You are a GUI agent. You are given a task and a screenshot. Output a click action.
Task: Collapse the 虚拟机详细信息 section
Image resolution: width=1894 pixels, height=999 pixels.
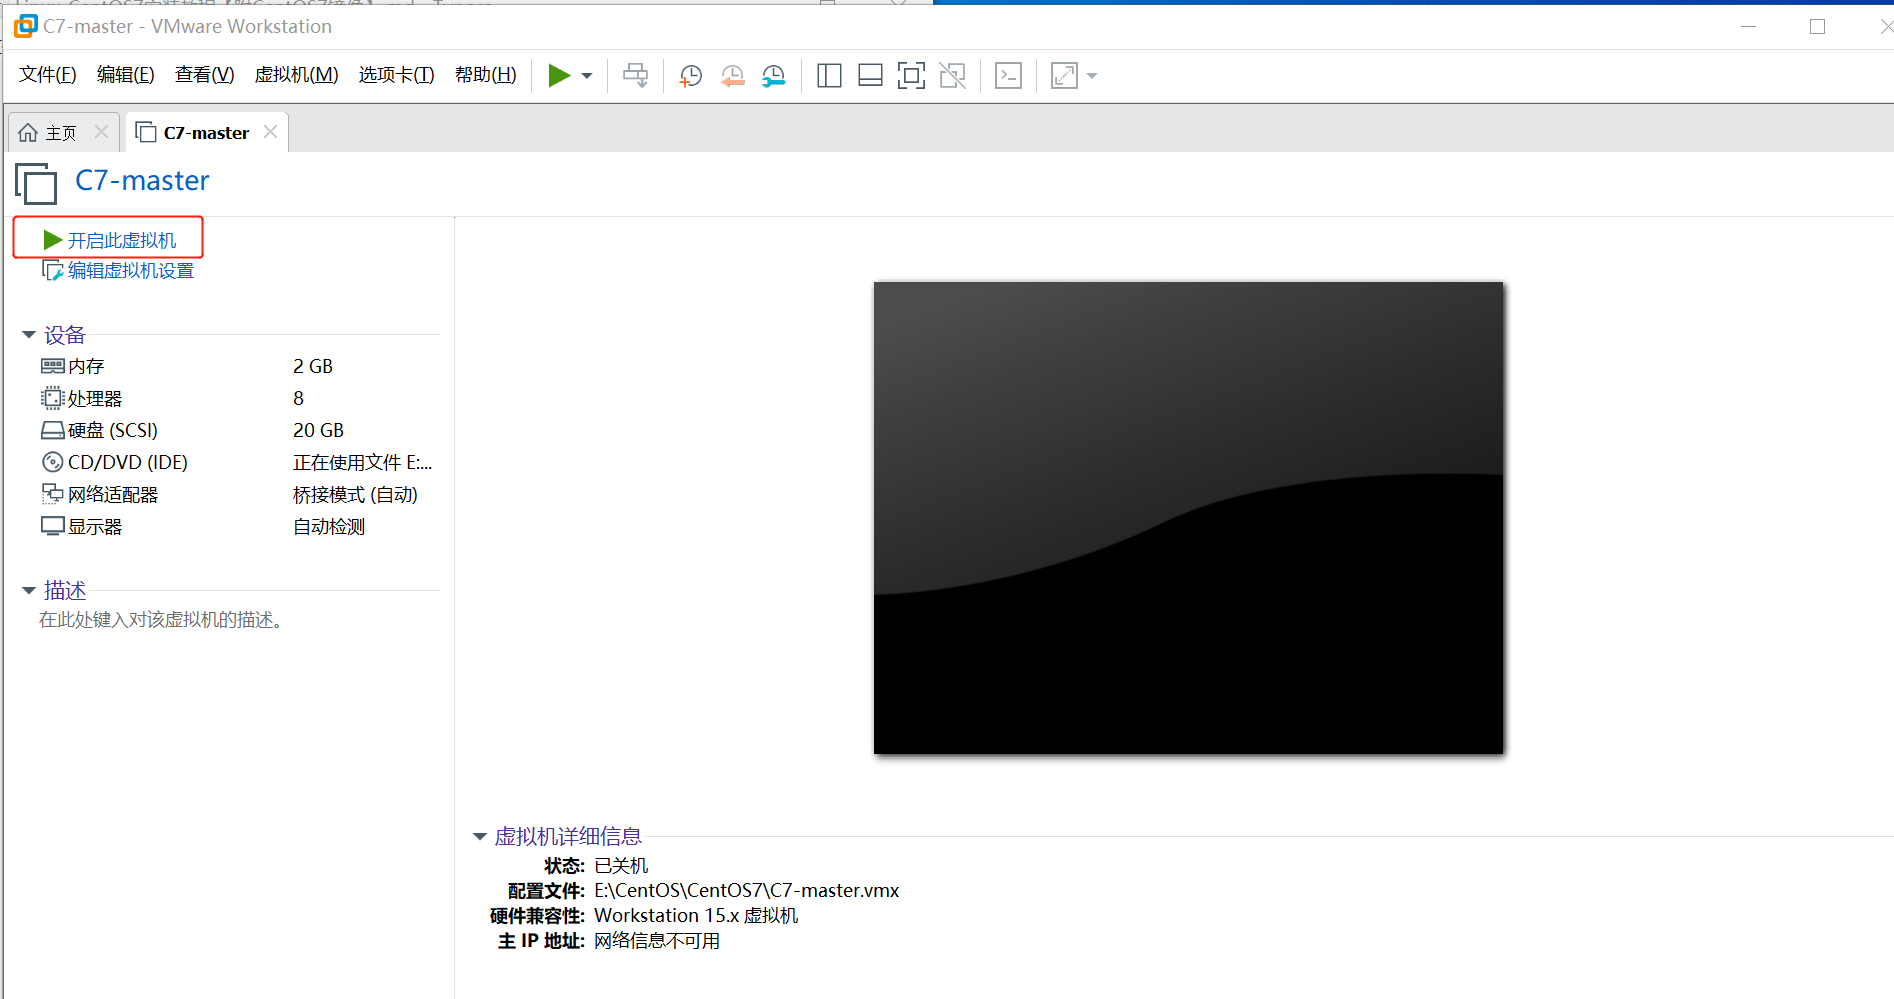click(x=480, y=837)
